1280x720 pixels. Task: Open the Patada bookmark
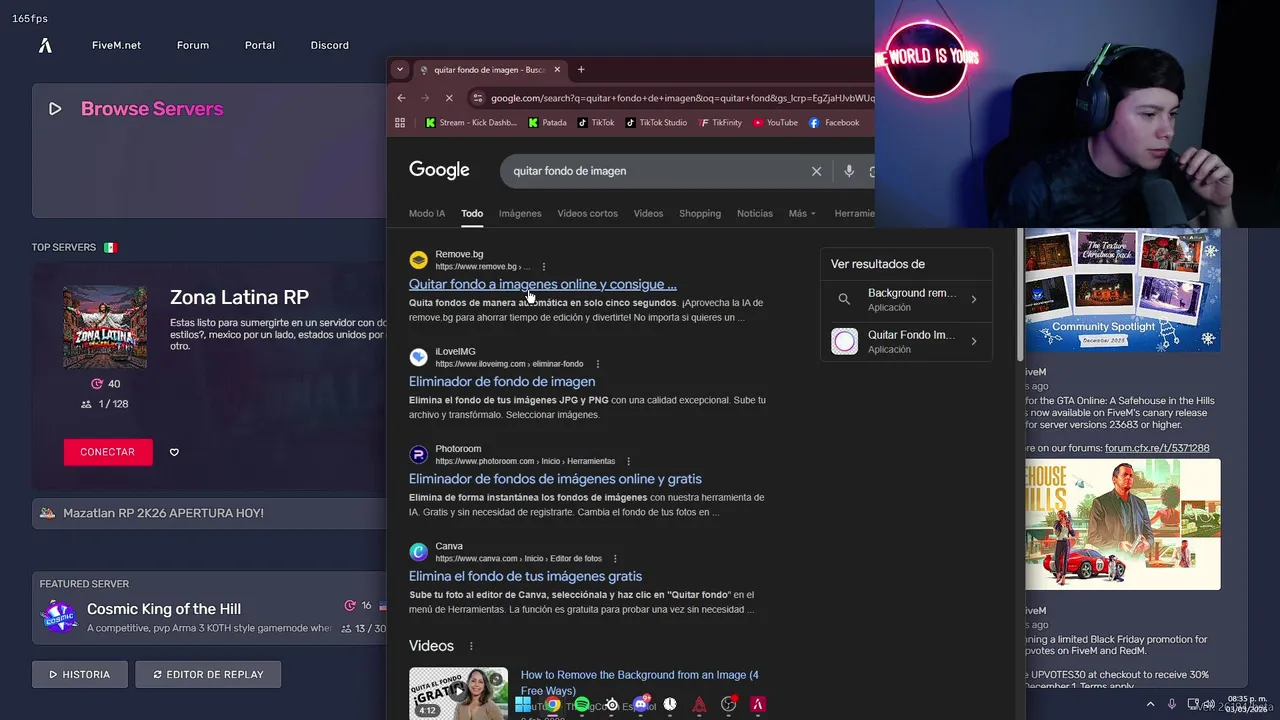point(547,123)
